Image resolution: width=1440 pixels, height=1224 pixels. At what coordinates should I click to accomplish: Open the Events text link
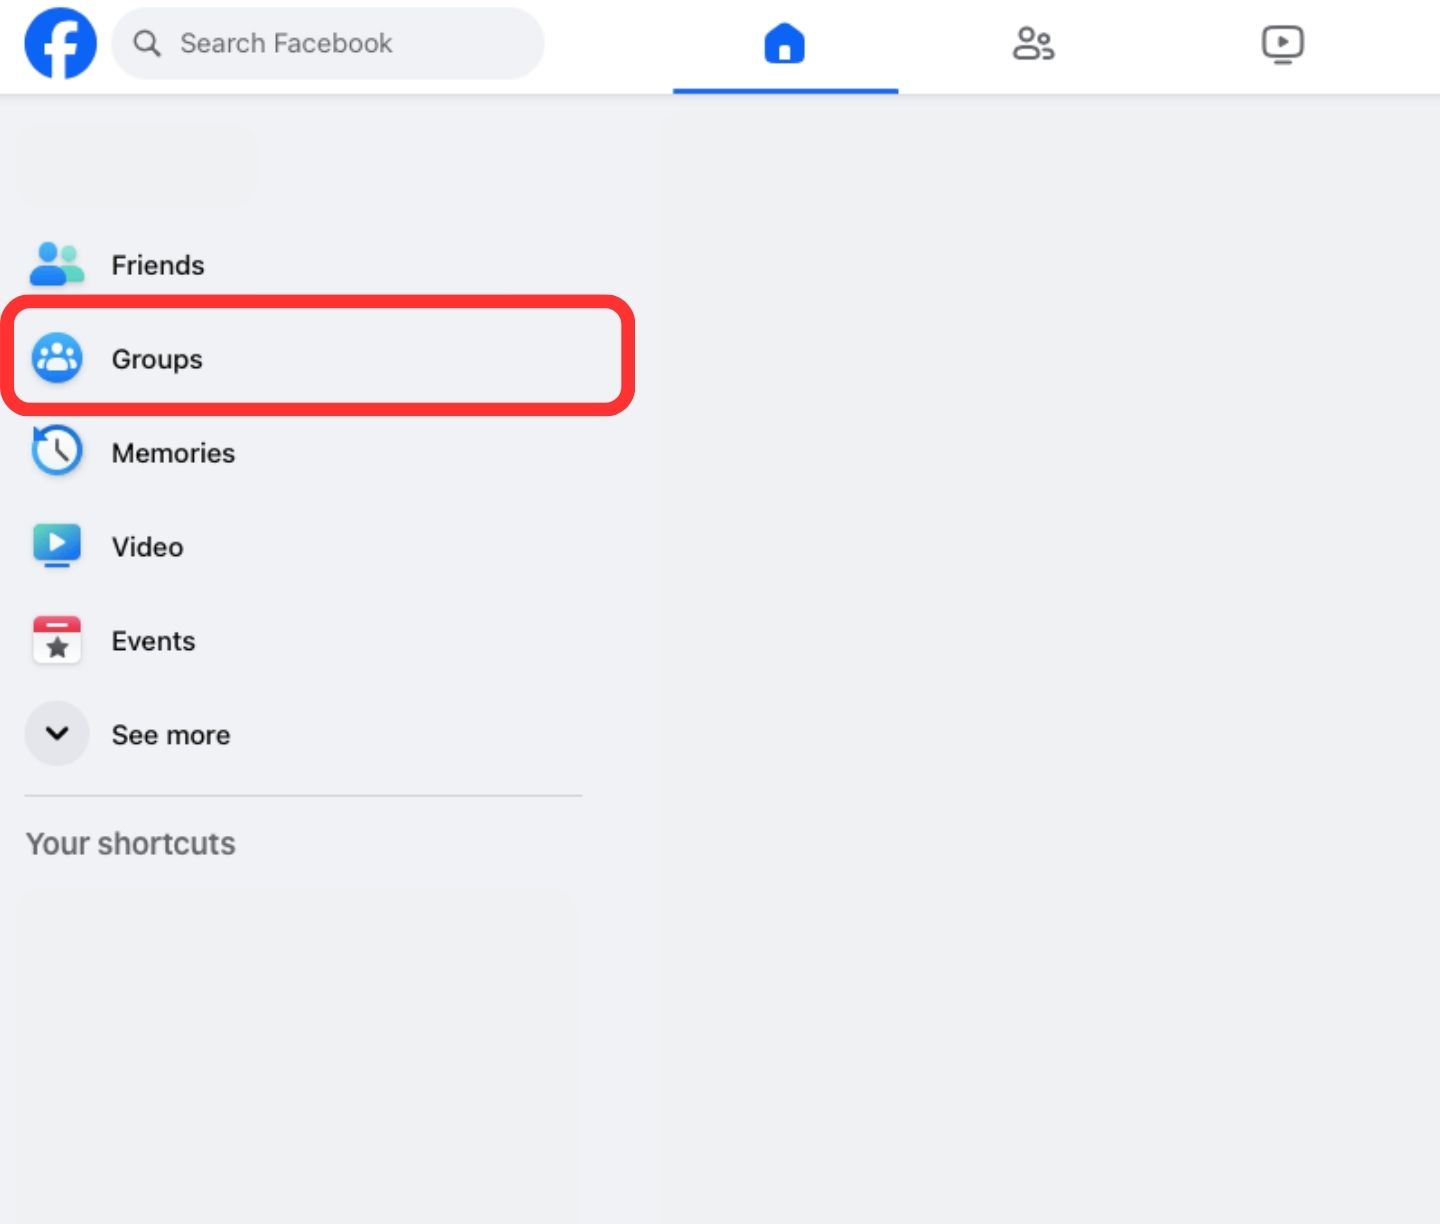pos(153,641)
